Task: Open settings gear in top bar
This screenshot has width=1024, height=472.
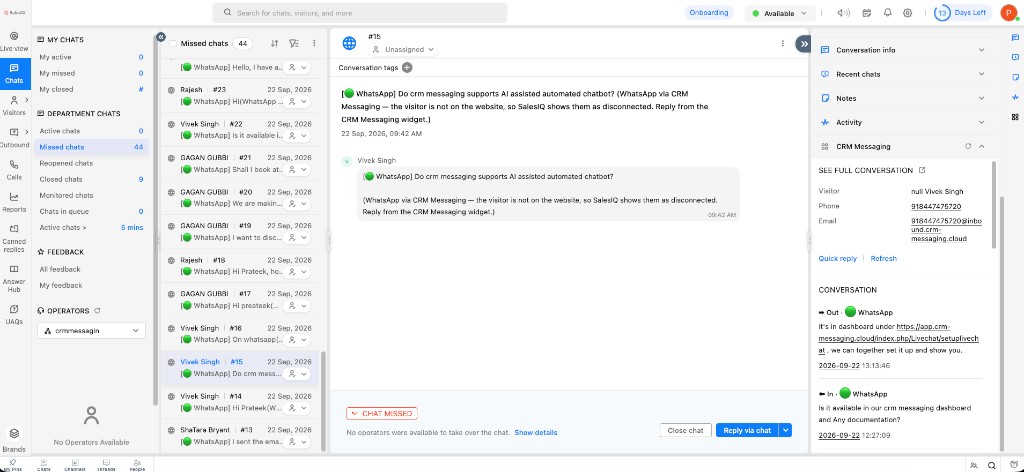Action: 908,13
